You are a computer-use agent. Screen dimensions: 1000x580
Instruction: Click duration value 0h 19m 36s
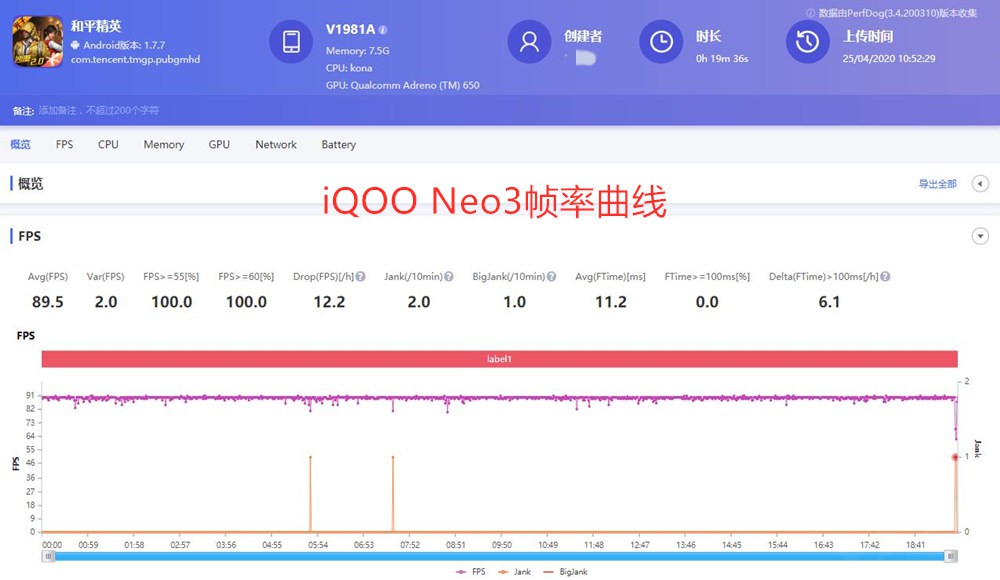722,58
